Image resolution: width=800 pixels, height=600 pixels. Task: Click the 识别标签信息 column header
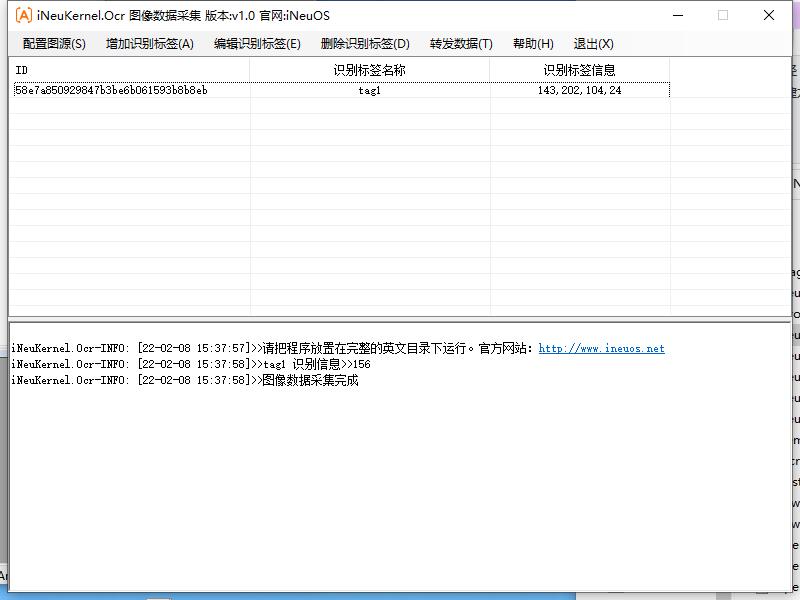tap(579, 70)
